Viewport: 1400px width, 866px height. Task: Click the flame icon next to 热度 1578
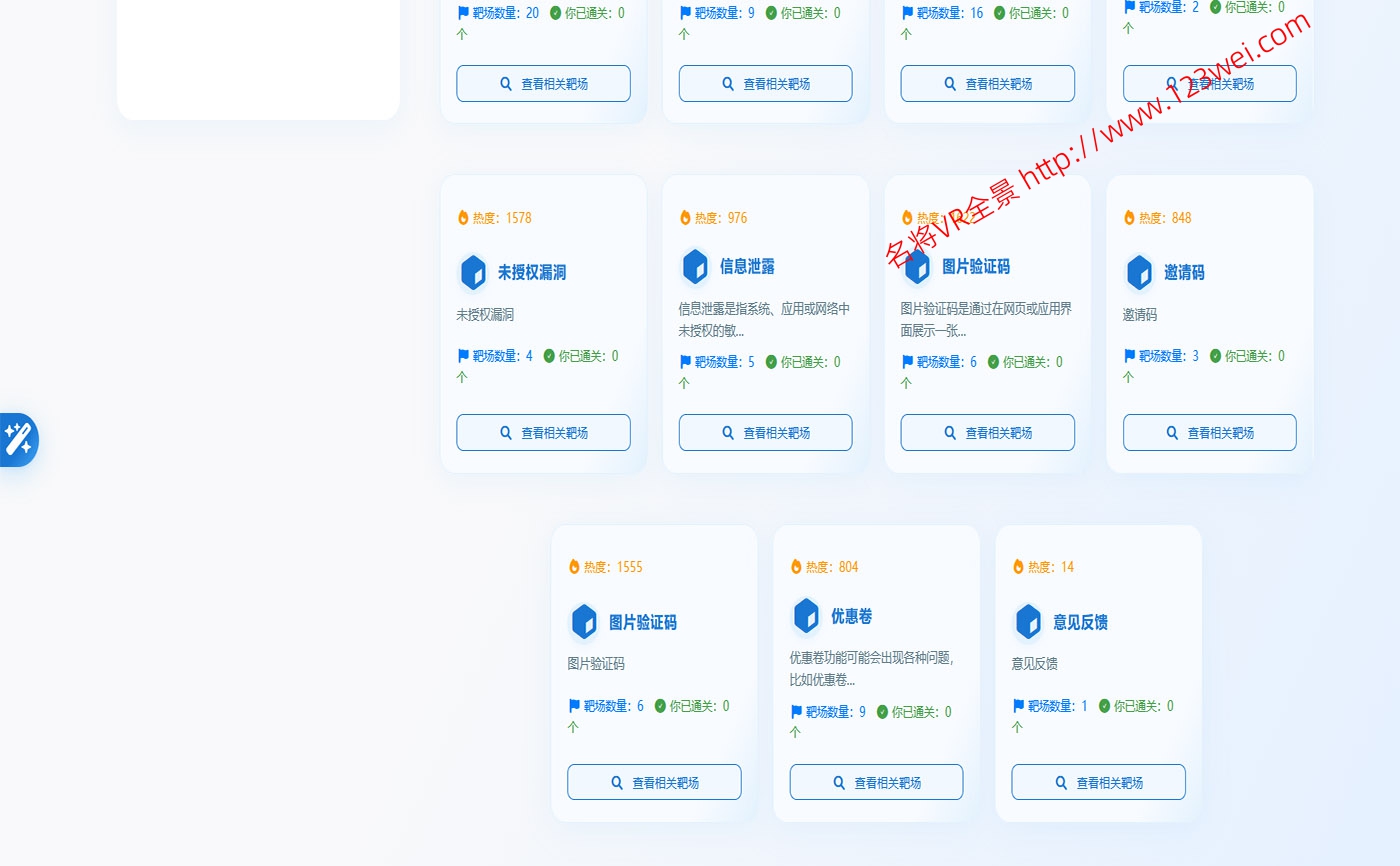pos(463,218)
